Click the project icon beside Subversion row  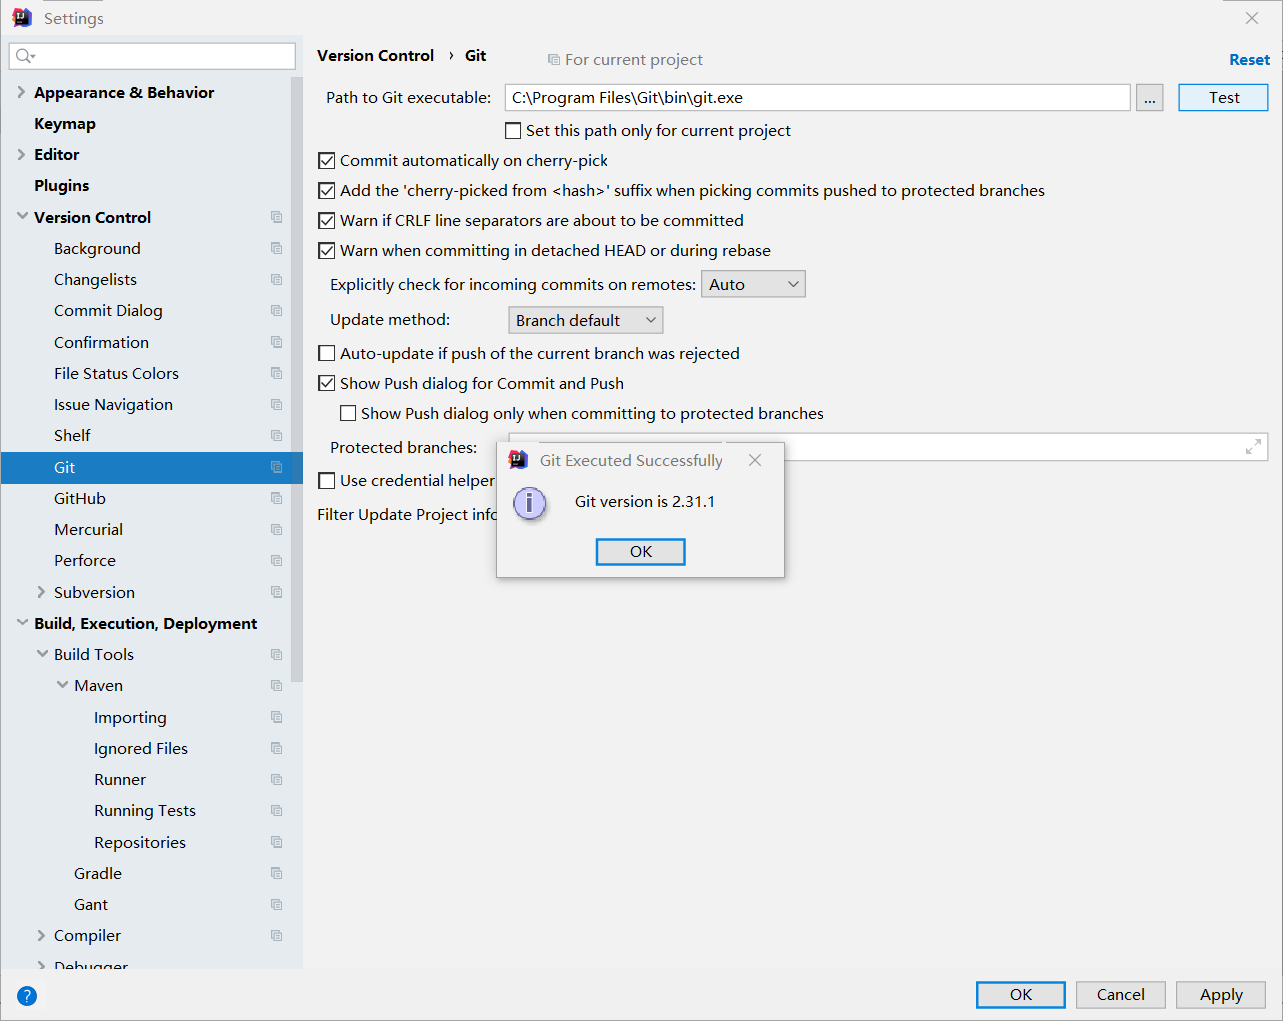tap(277, 592)
